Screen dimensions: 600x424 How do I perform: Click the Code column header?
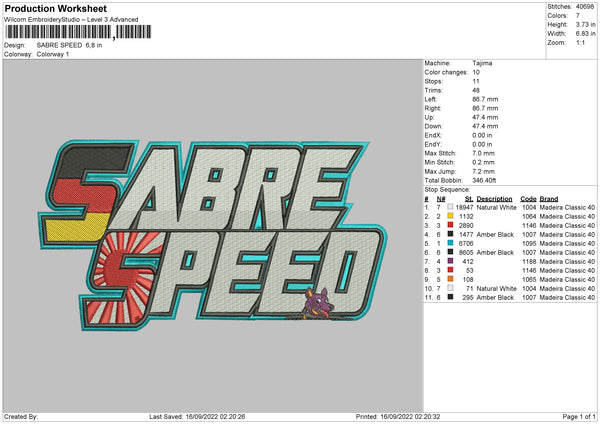point(528,198)
